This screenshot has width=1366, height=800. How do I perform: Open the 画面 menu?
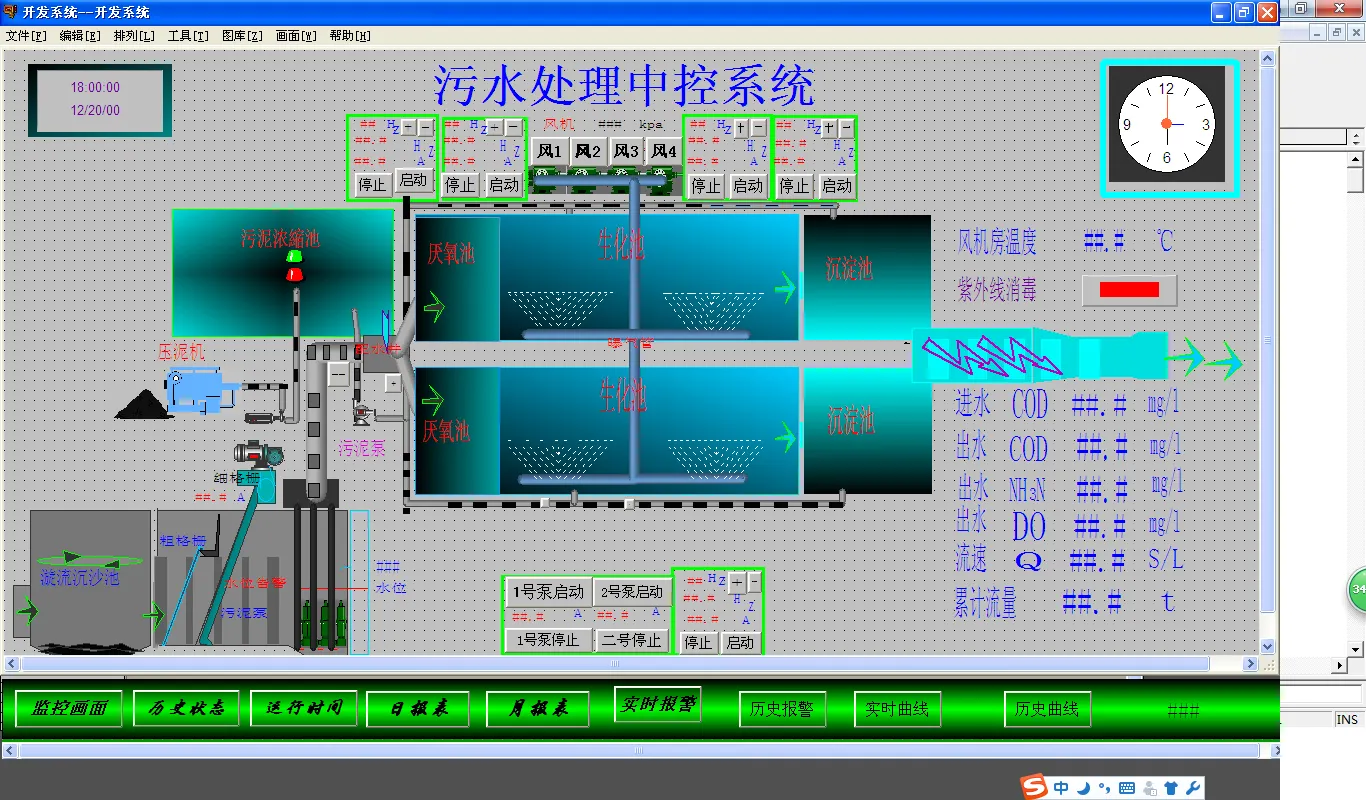pyautogui.click(x=296, y=35)
